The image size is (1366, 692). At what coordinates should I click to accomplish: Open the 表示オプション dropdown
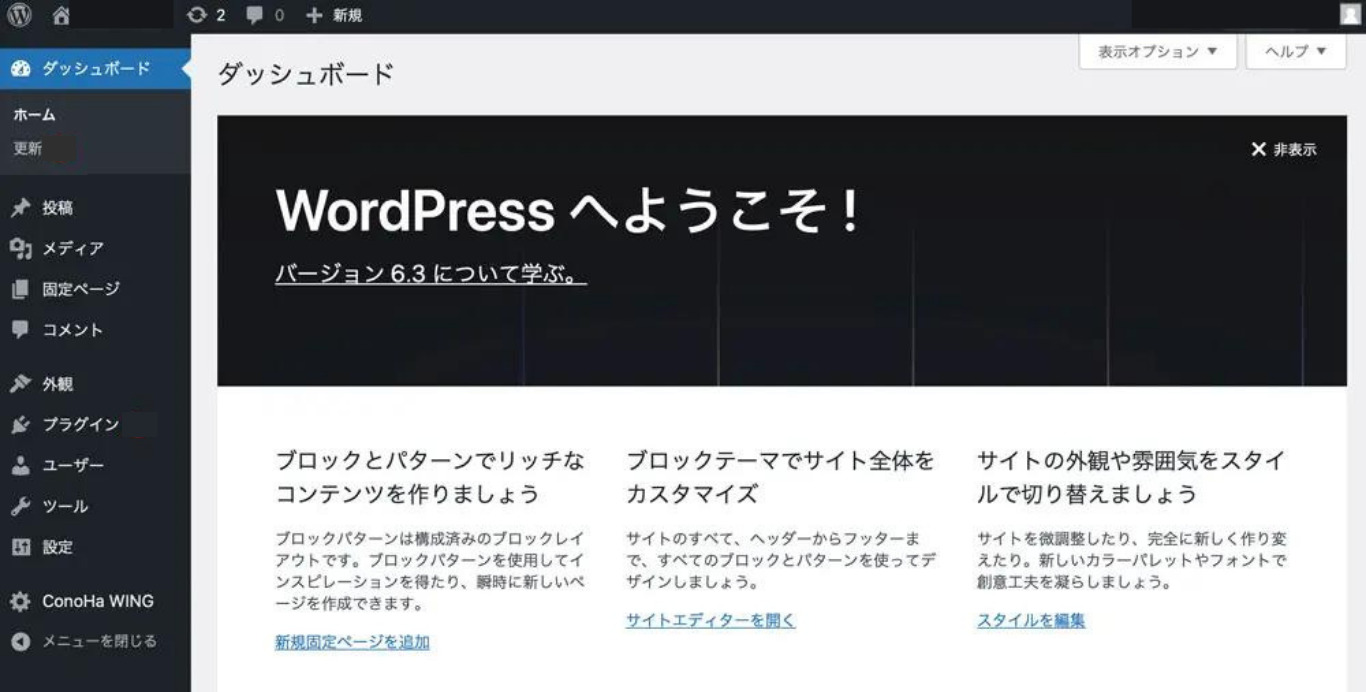[x=1157, y=50]
